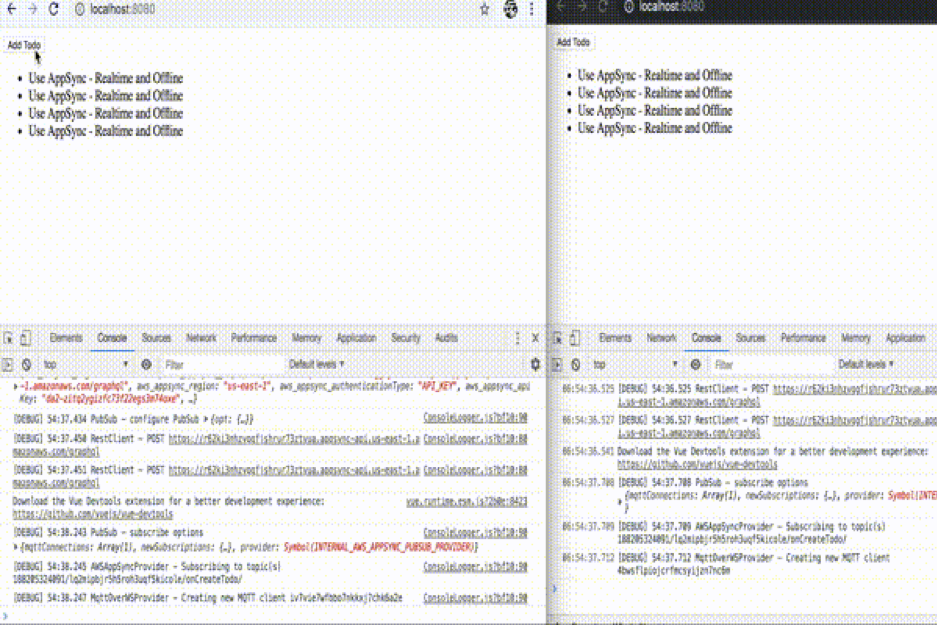Expand the mqttConnections object in right console
Image resolution: width=937 pixels, height=625 pixels.
pos(620,501)
